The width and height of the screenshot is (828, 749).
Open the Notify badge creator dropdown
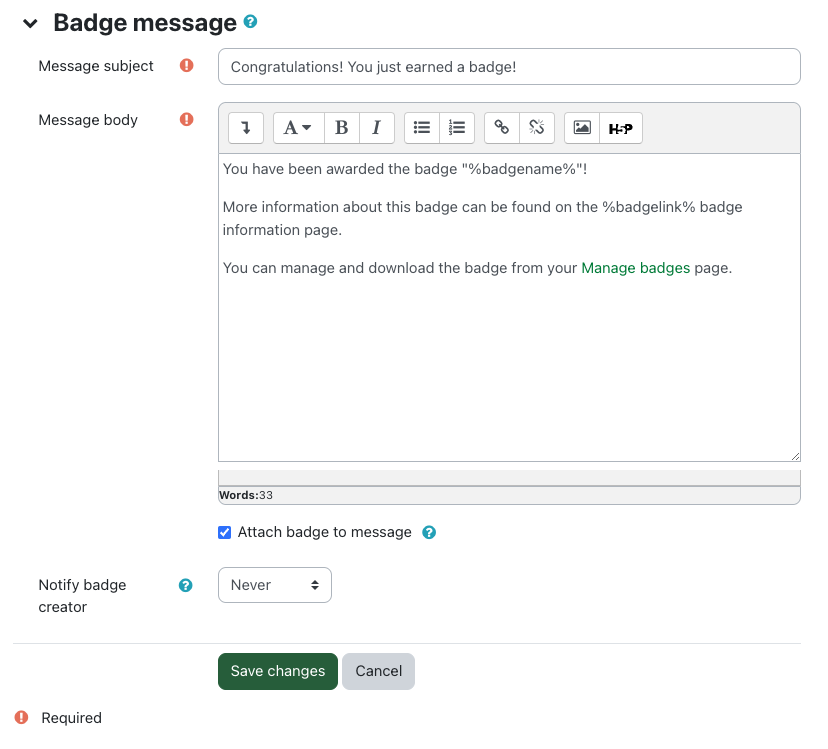[x=274, y=585]
